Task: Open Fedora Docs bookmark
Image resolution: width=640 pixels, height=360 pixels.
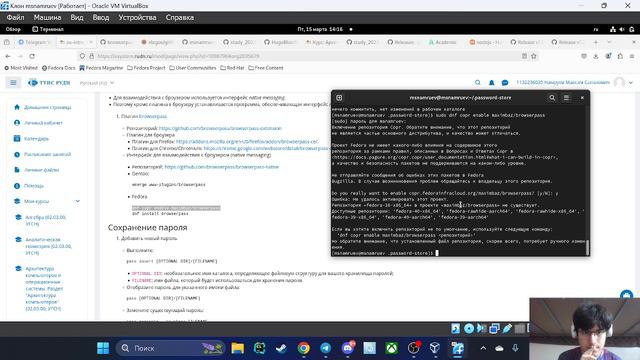Action: [59, 68]
